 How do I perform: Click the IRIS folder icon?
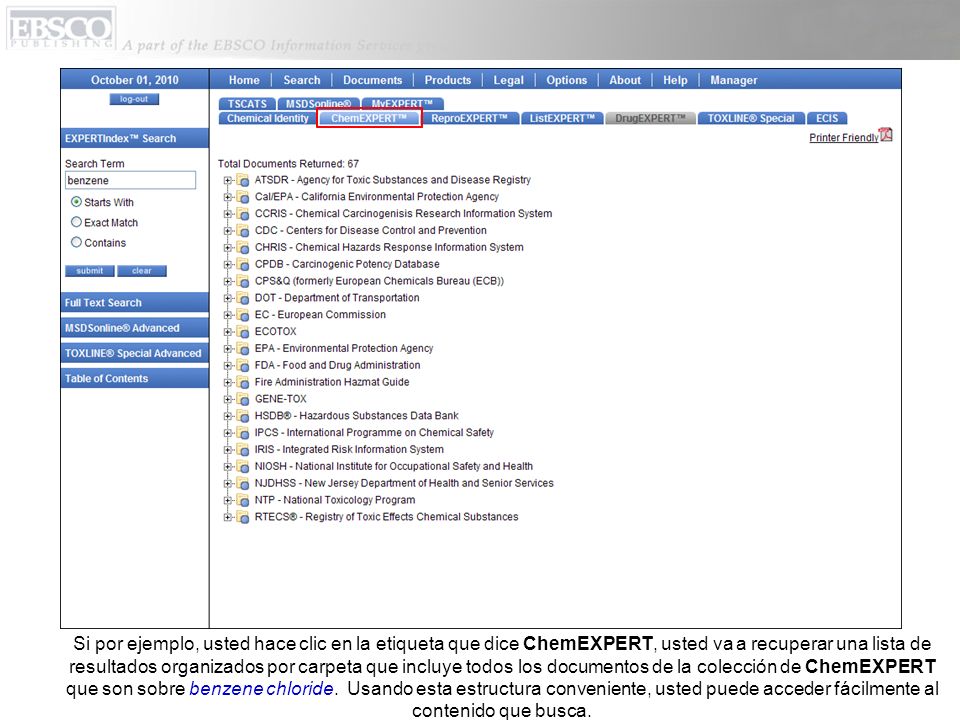pos(243,450)
